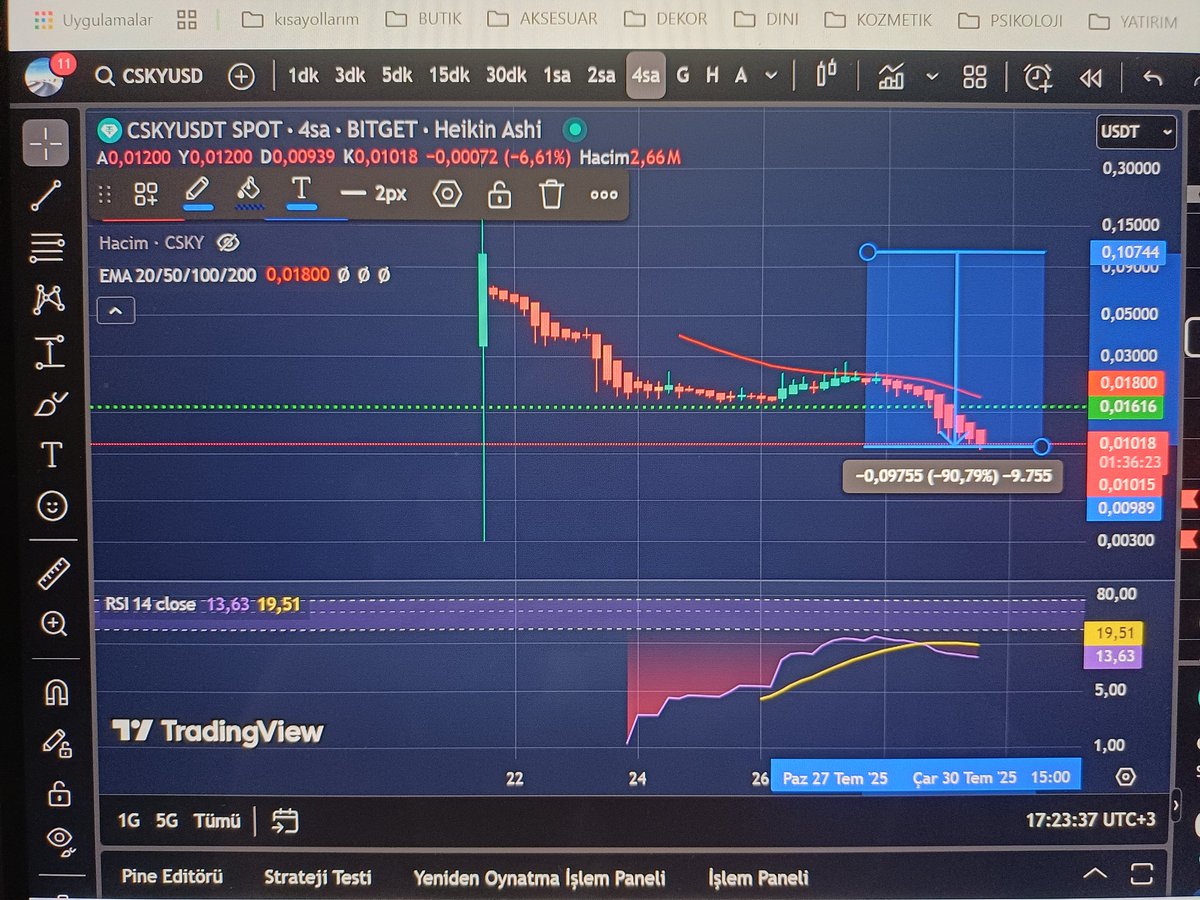Select the Tümü date range
Screen dimensions: 1200x900
(x=217, y=821)
